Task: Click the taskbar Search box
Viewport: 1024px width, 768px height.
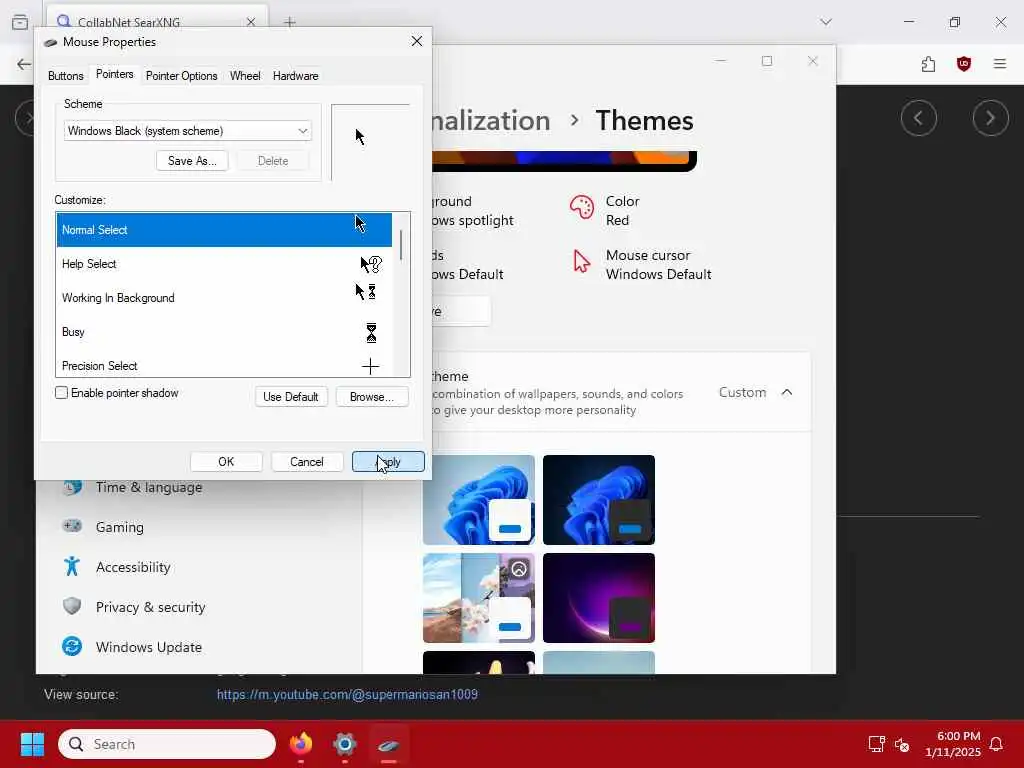Action: [x=167, y=744]
